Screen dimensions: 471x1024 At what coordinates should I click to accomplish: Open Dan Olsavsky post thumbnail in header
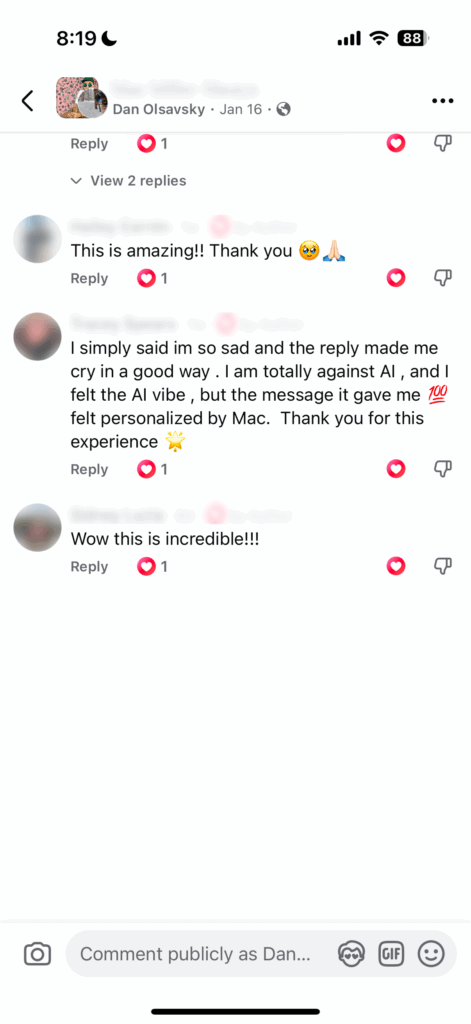pos(82,98)
